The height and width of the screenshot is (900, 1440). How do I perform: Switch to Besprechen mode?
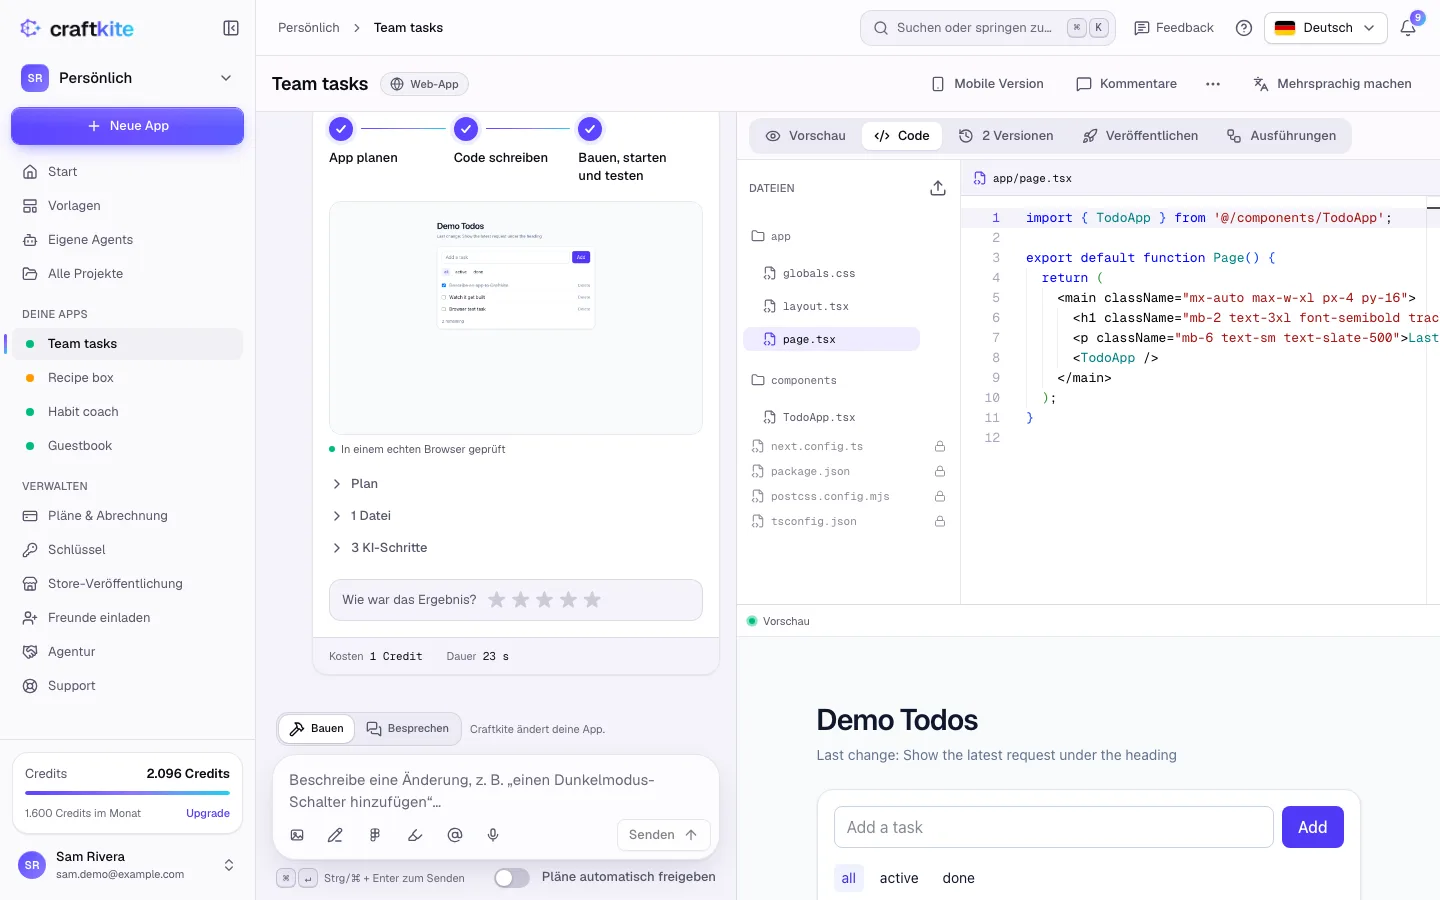pos(407,729)
